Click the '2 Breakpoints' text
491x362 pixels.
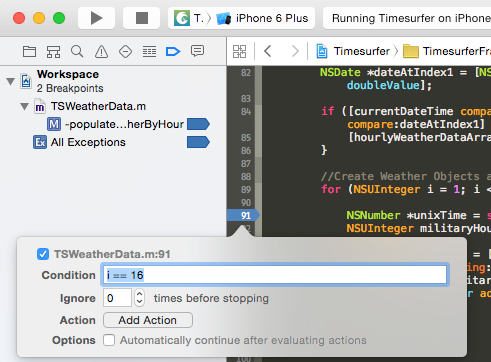pos(70,88)
